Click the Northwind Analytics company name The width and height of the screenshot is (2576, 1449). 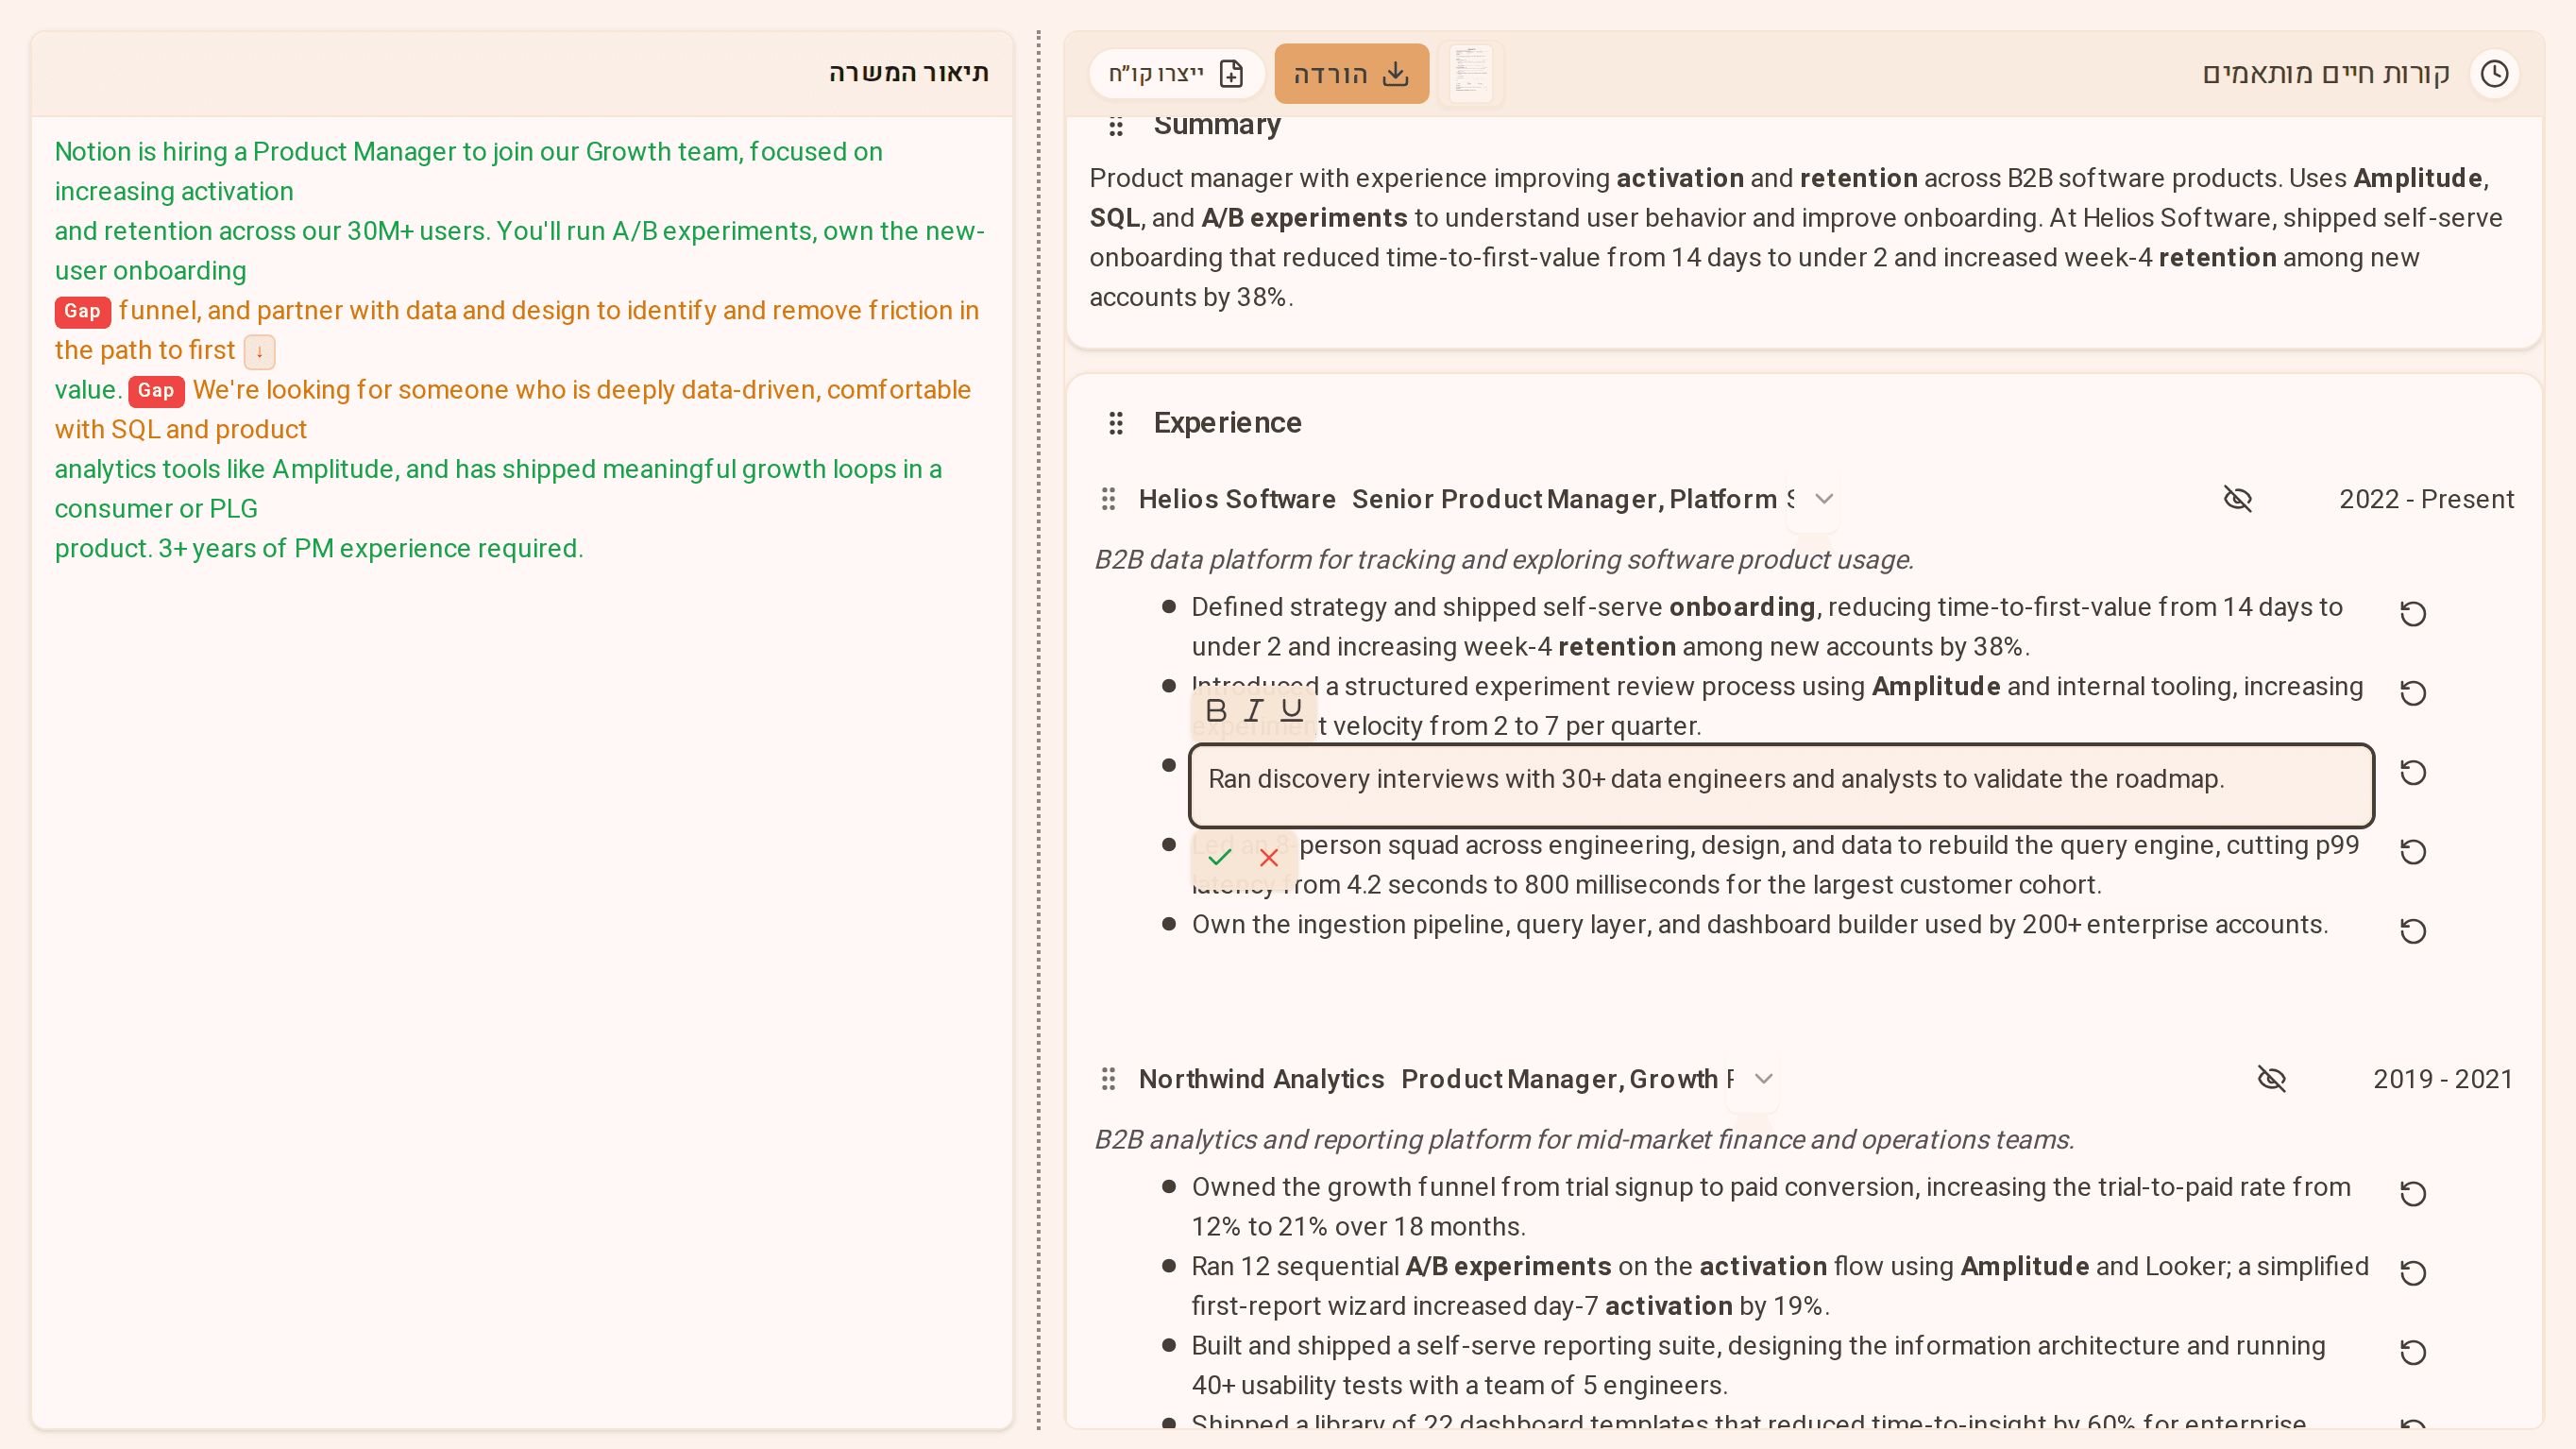1261,1079
